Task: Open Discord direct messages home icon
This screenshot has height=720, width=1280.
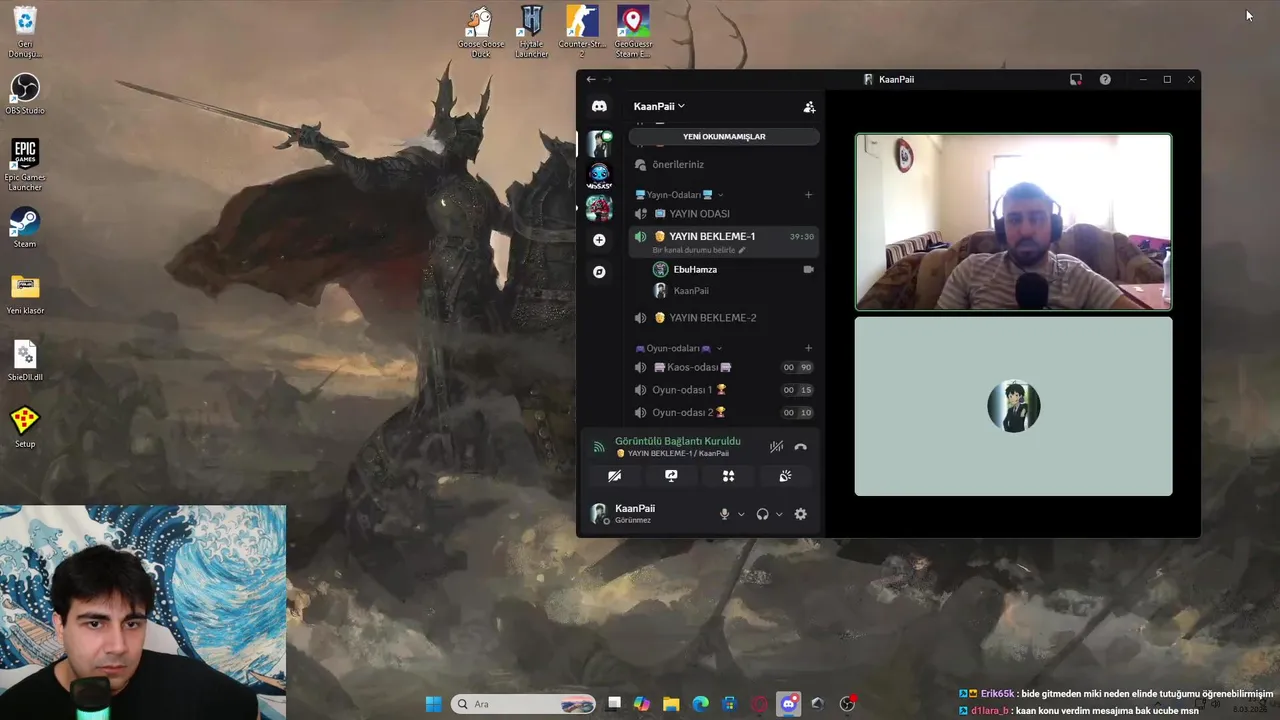Action: tap(599, 106)
